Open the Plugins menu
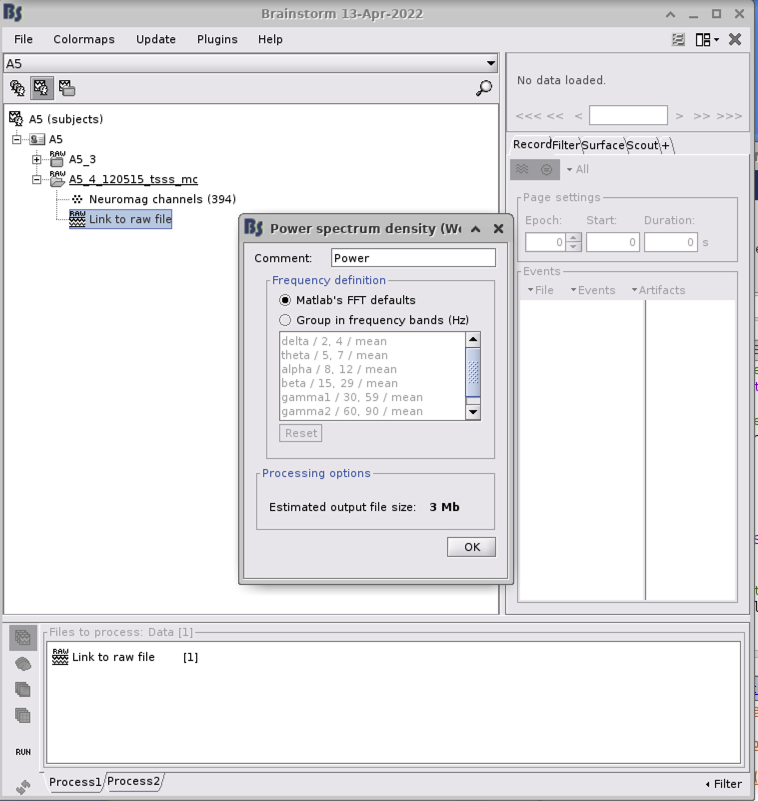Viewport: 758px width, 801px height. click(217, 39)
